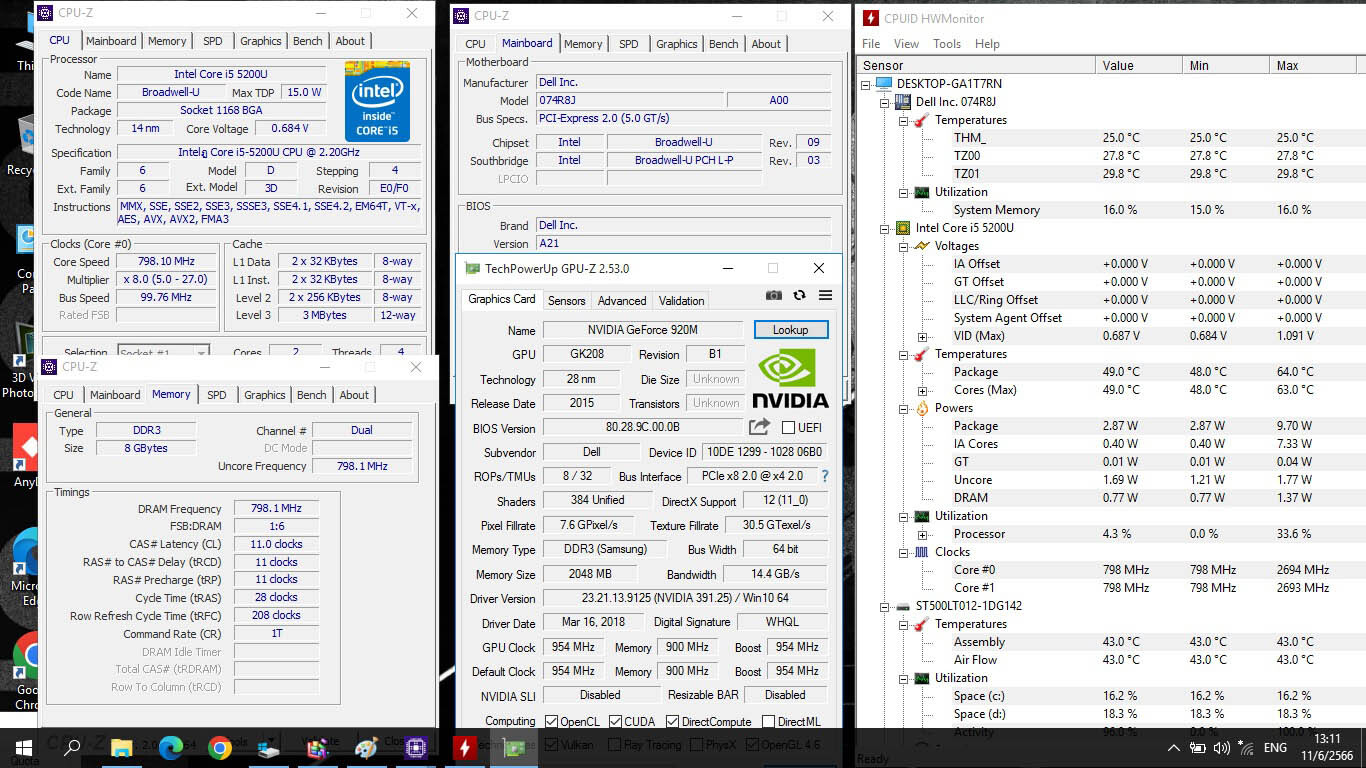Open the SPD tab in CPU-Z Memory window
This screenshot has height=768, width=1366.
tap(217, 395)
